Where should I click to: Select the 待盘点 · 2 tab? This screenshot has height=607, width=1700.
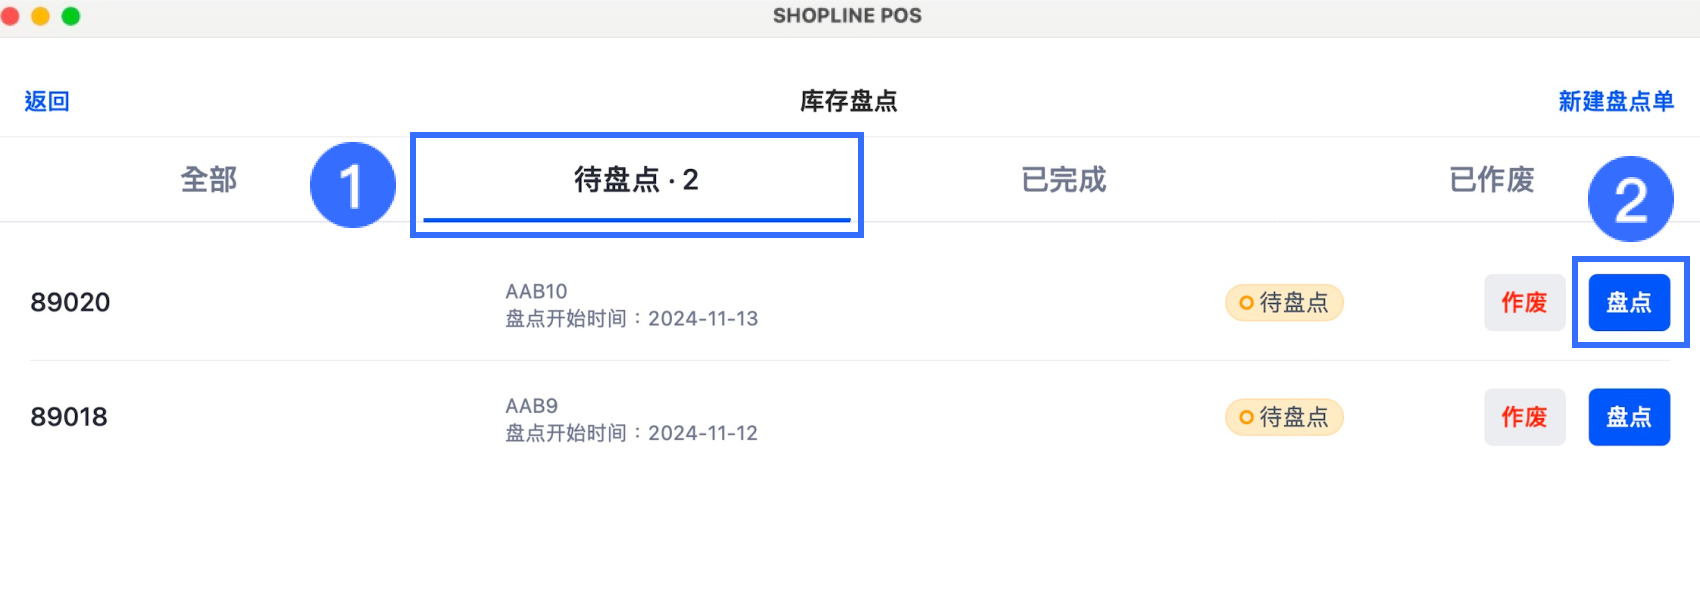(636, 180)
